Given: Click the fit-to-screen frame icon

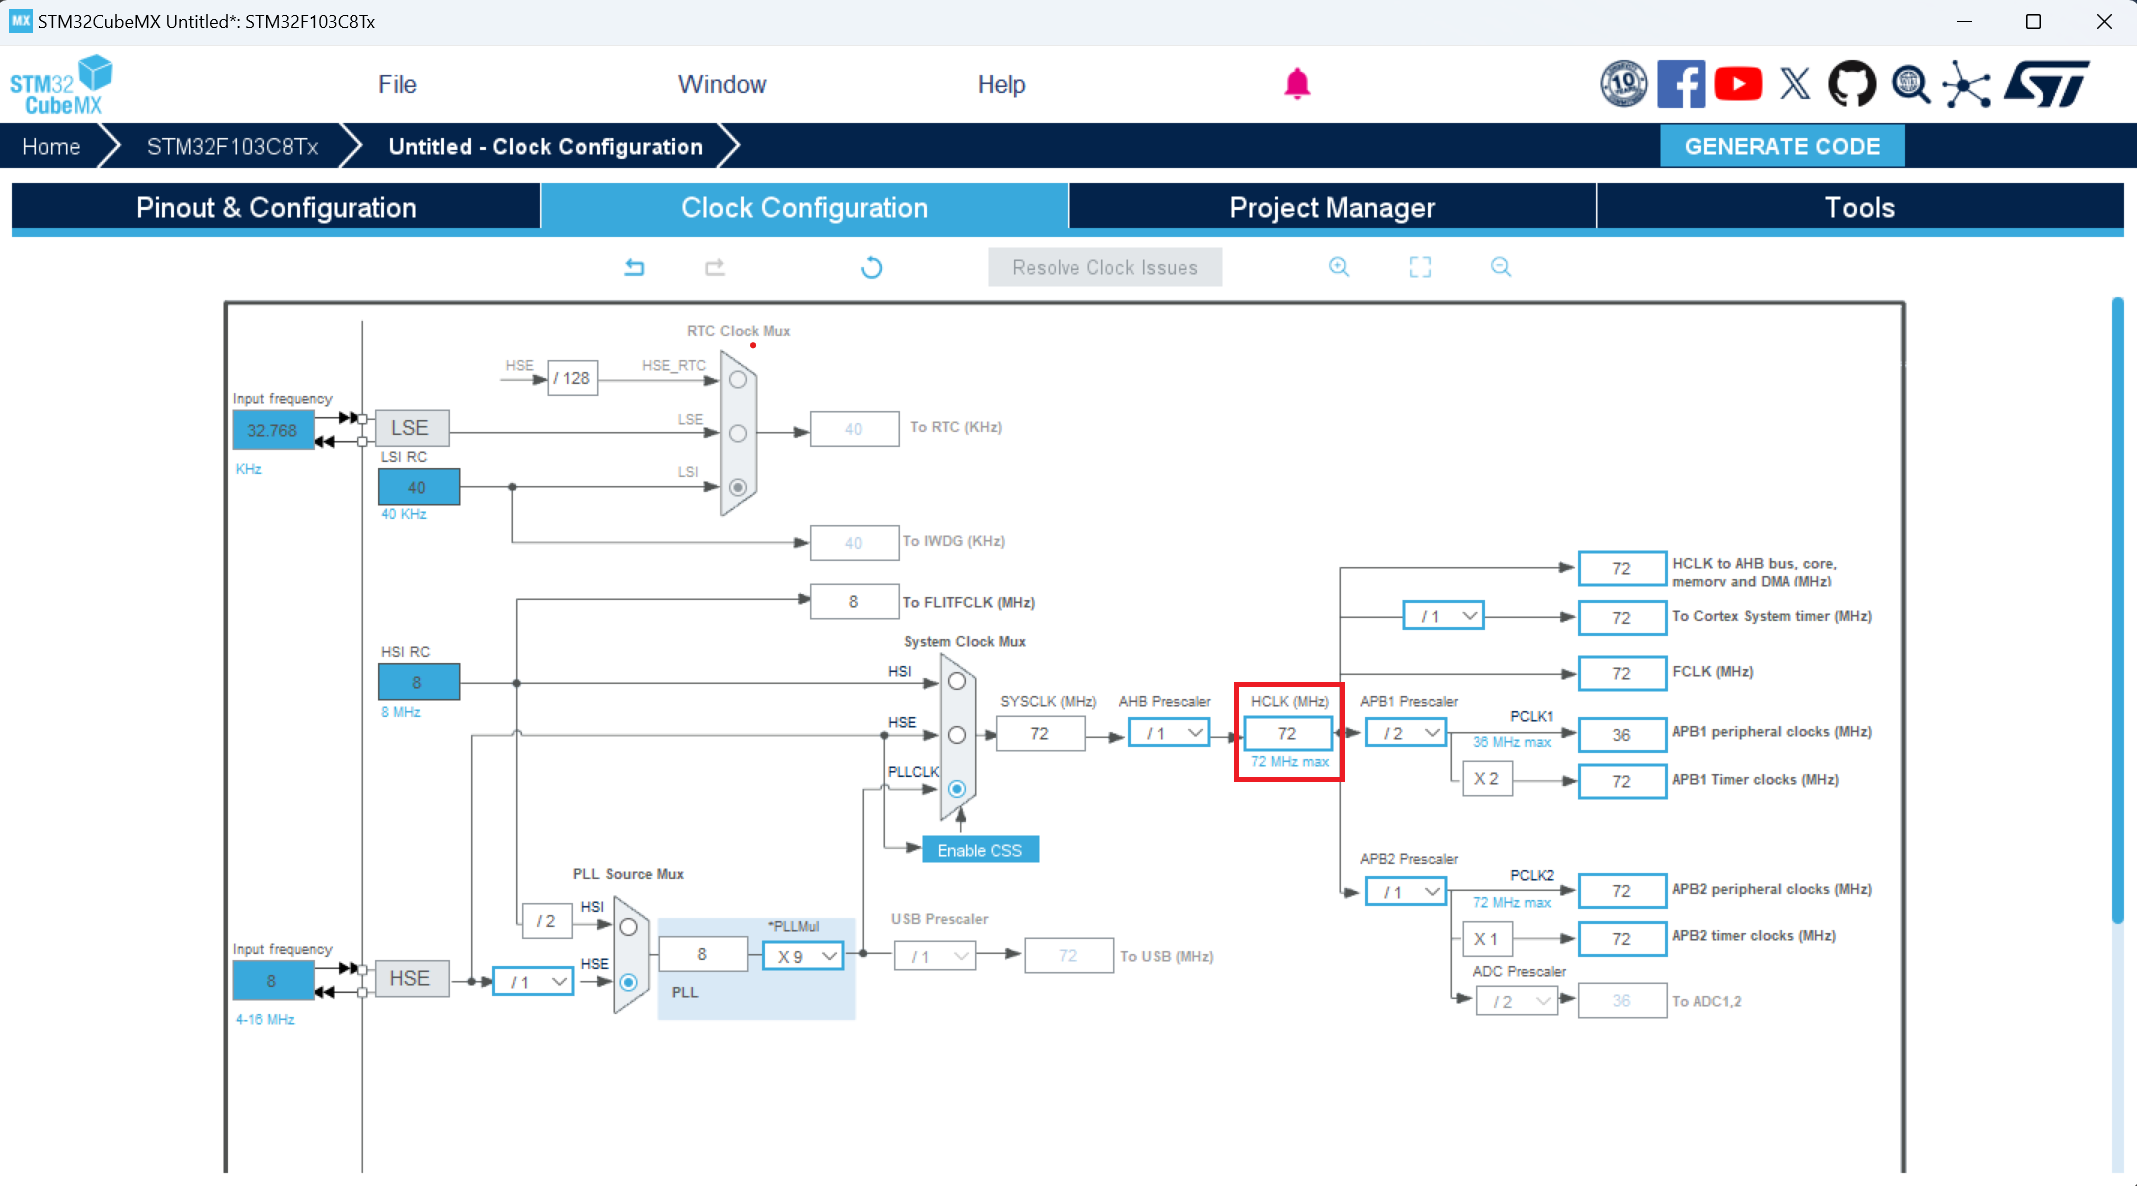Looking at the screenshot, I should pyautogui.click(x=1420, y=267).
